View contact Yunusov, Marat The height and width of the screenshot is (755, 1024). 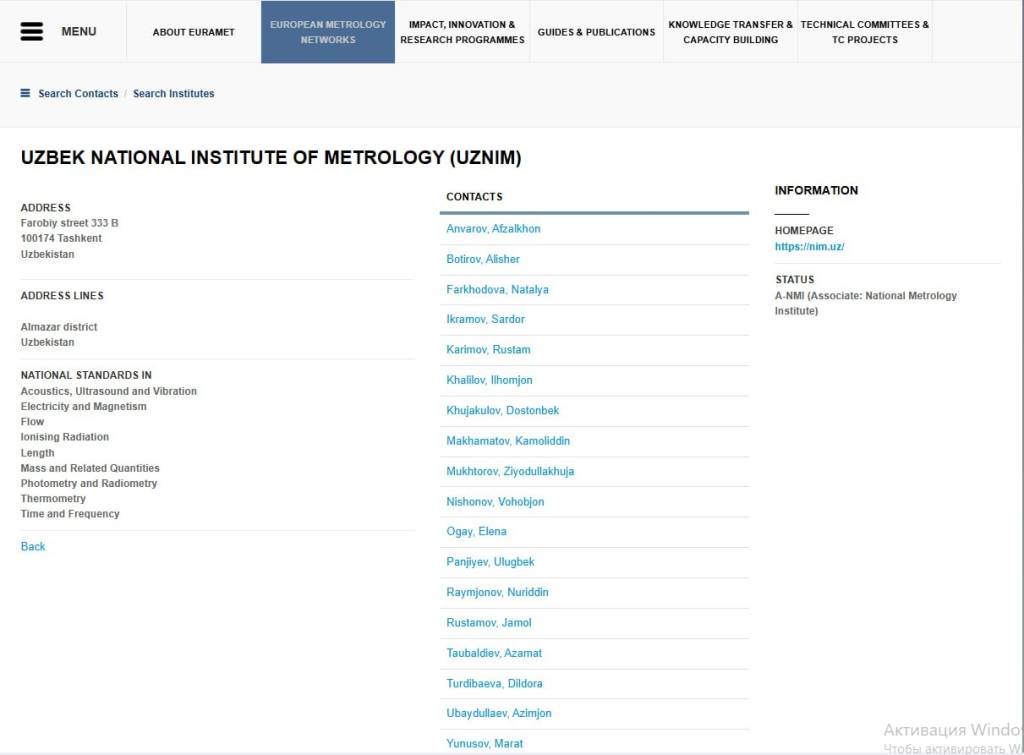[484, 743]
